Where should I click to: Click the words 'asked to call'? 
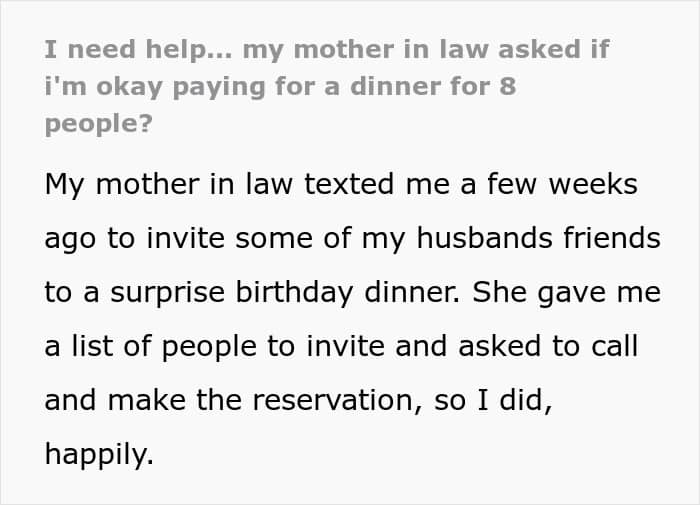548,346
